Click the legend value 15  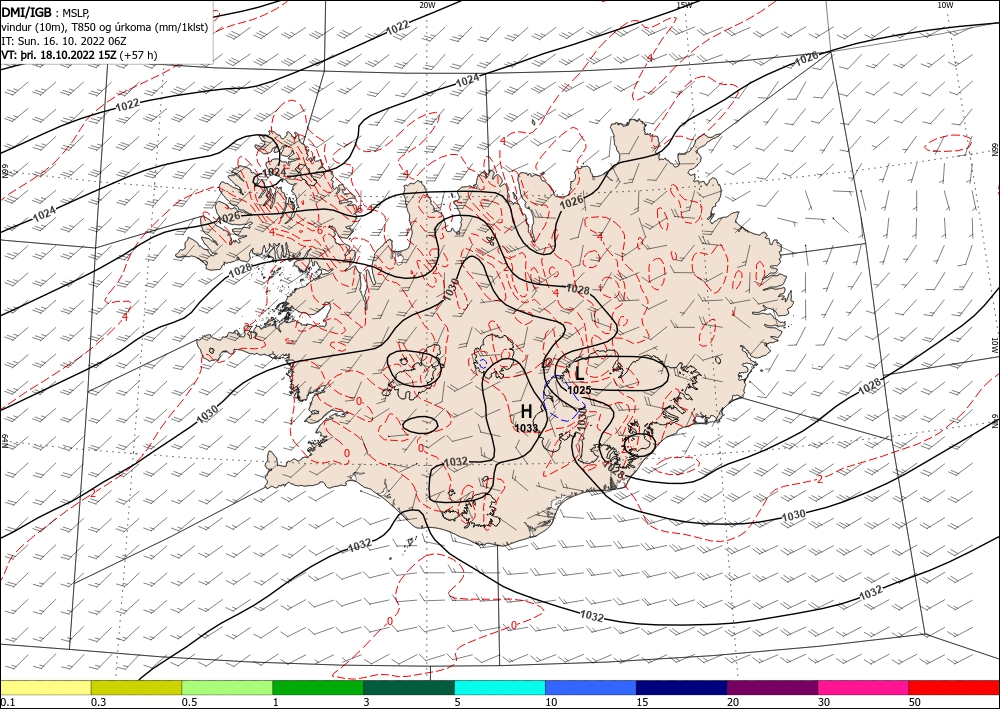click(x=642, y=702)
